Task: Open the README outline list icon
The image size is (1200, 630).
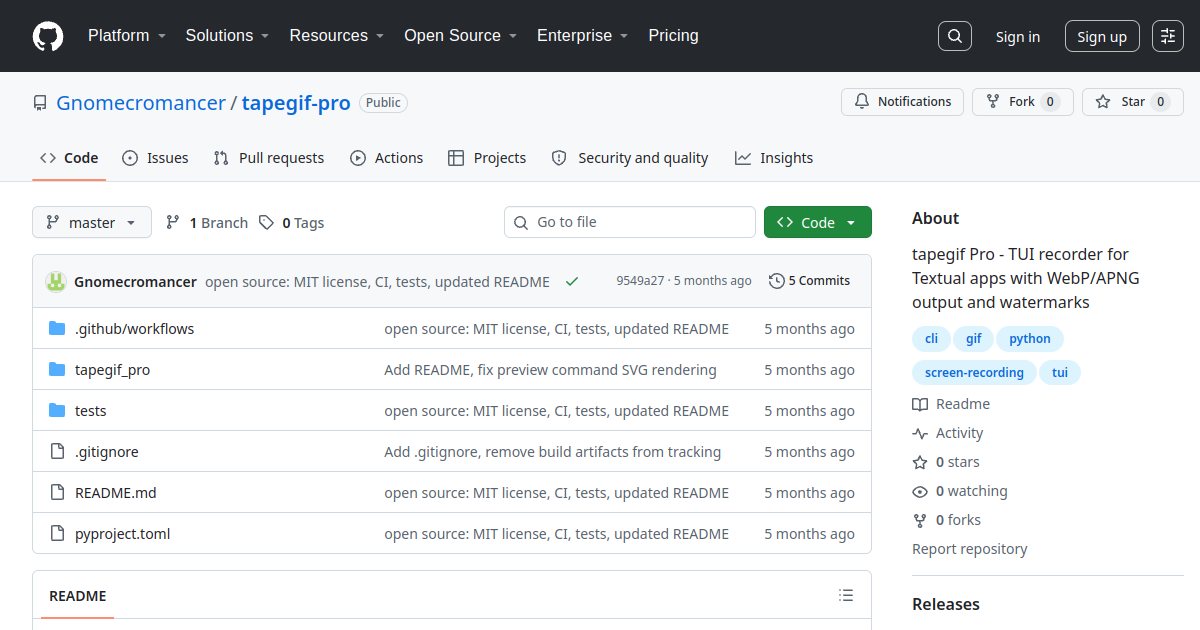Action: pos(846,596)
